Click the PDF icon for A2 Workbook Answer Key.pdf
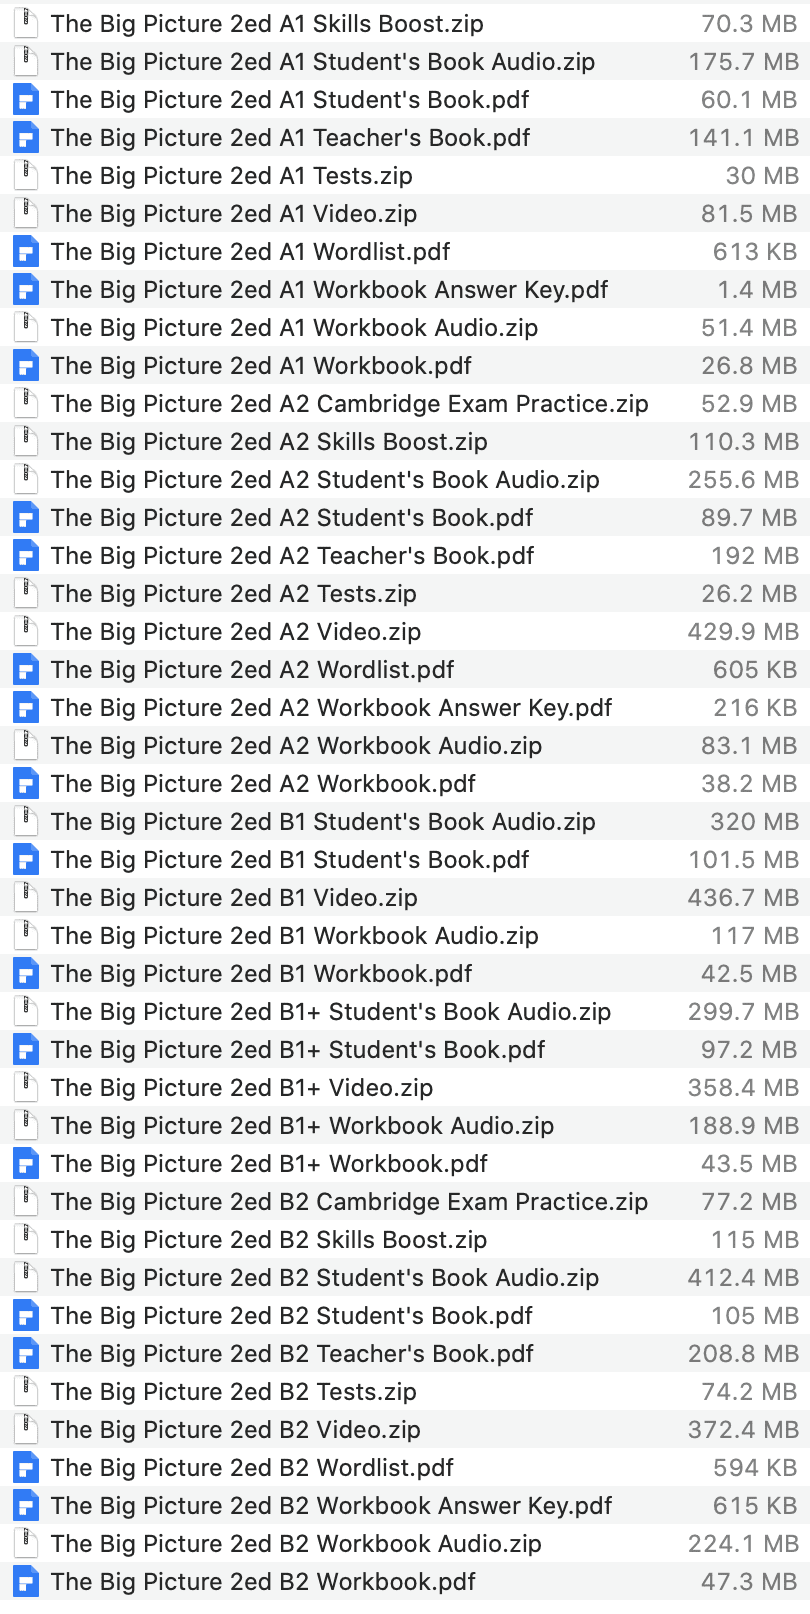The height and width of the screenshot is (1614, 810). click(x=26, y=708)
